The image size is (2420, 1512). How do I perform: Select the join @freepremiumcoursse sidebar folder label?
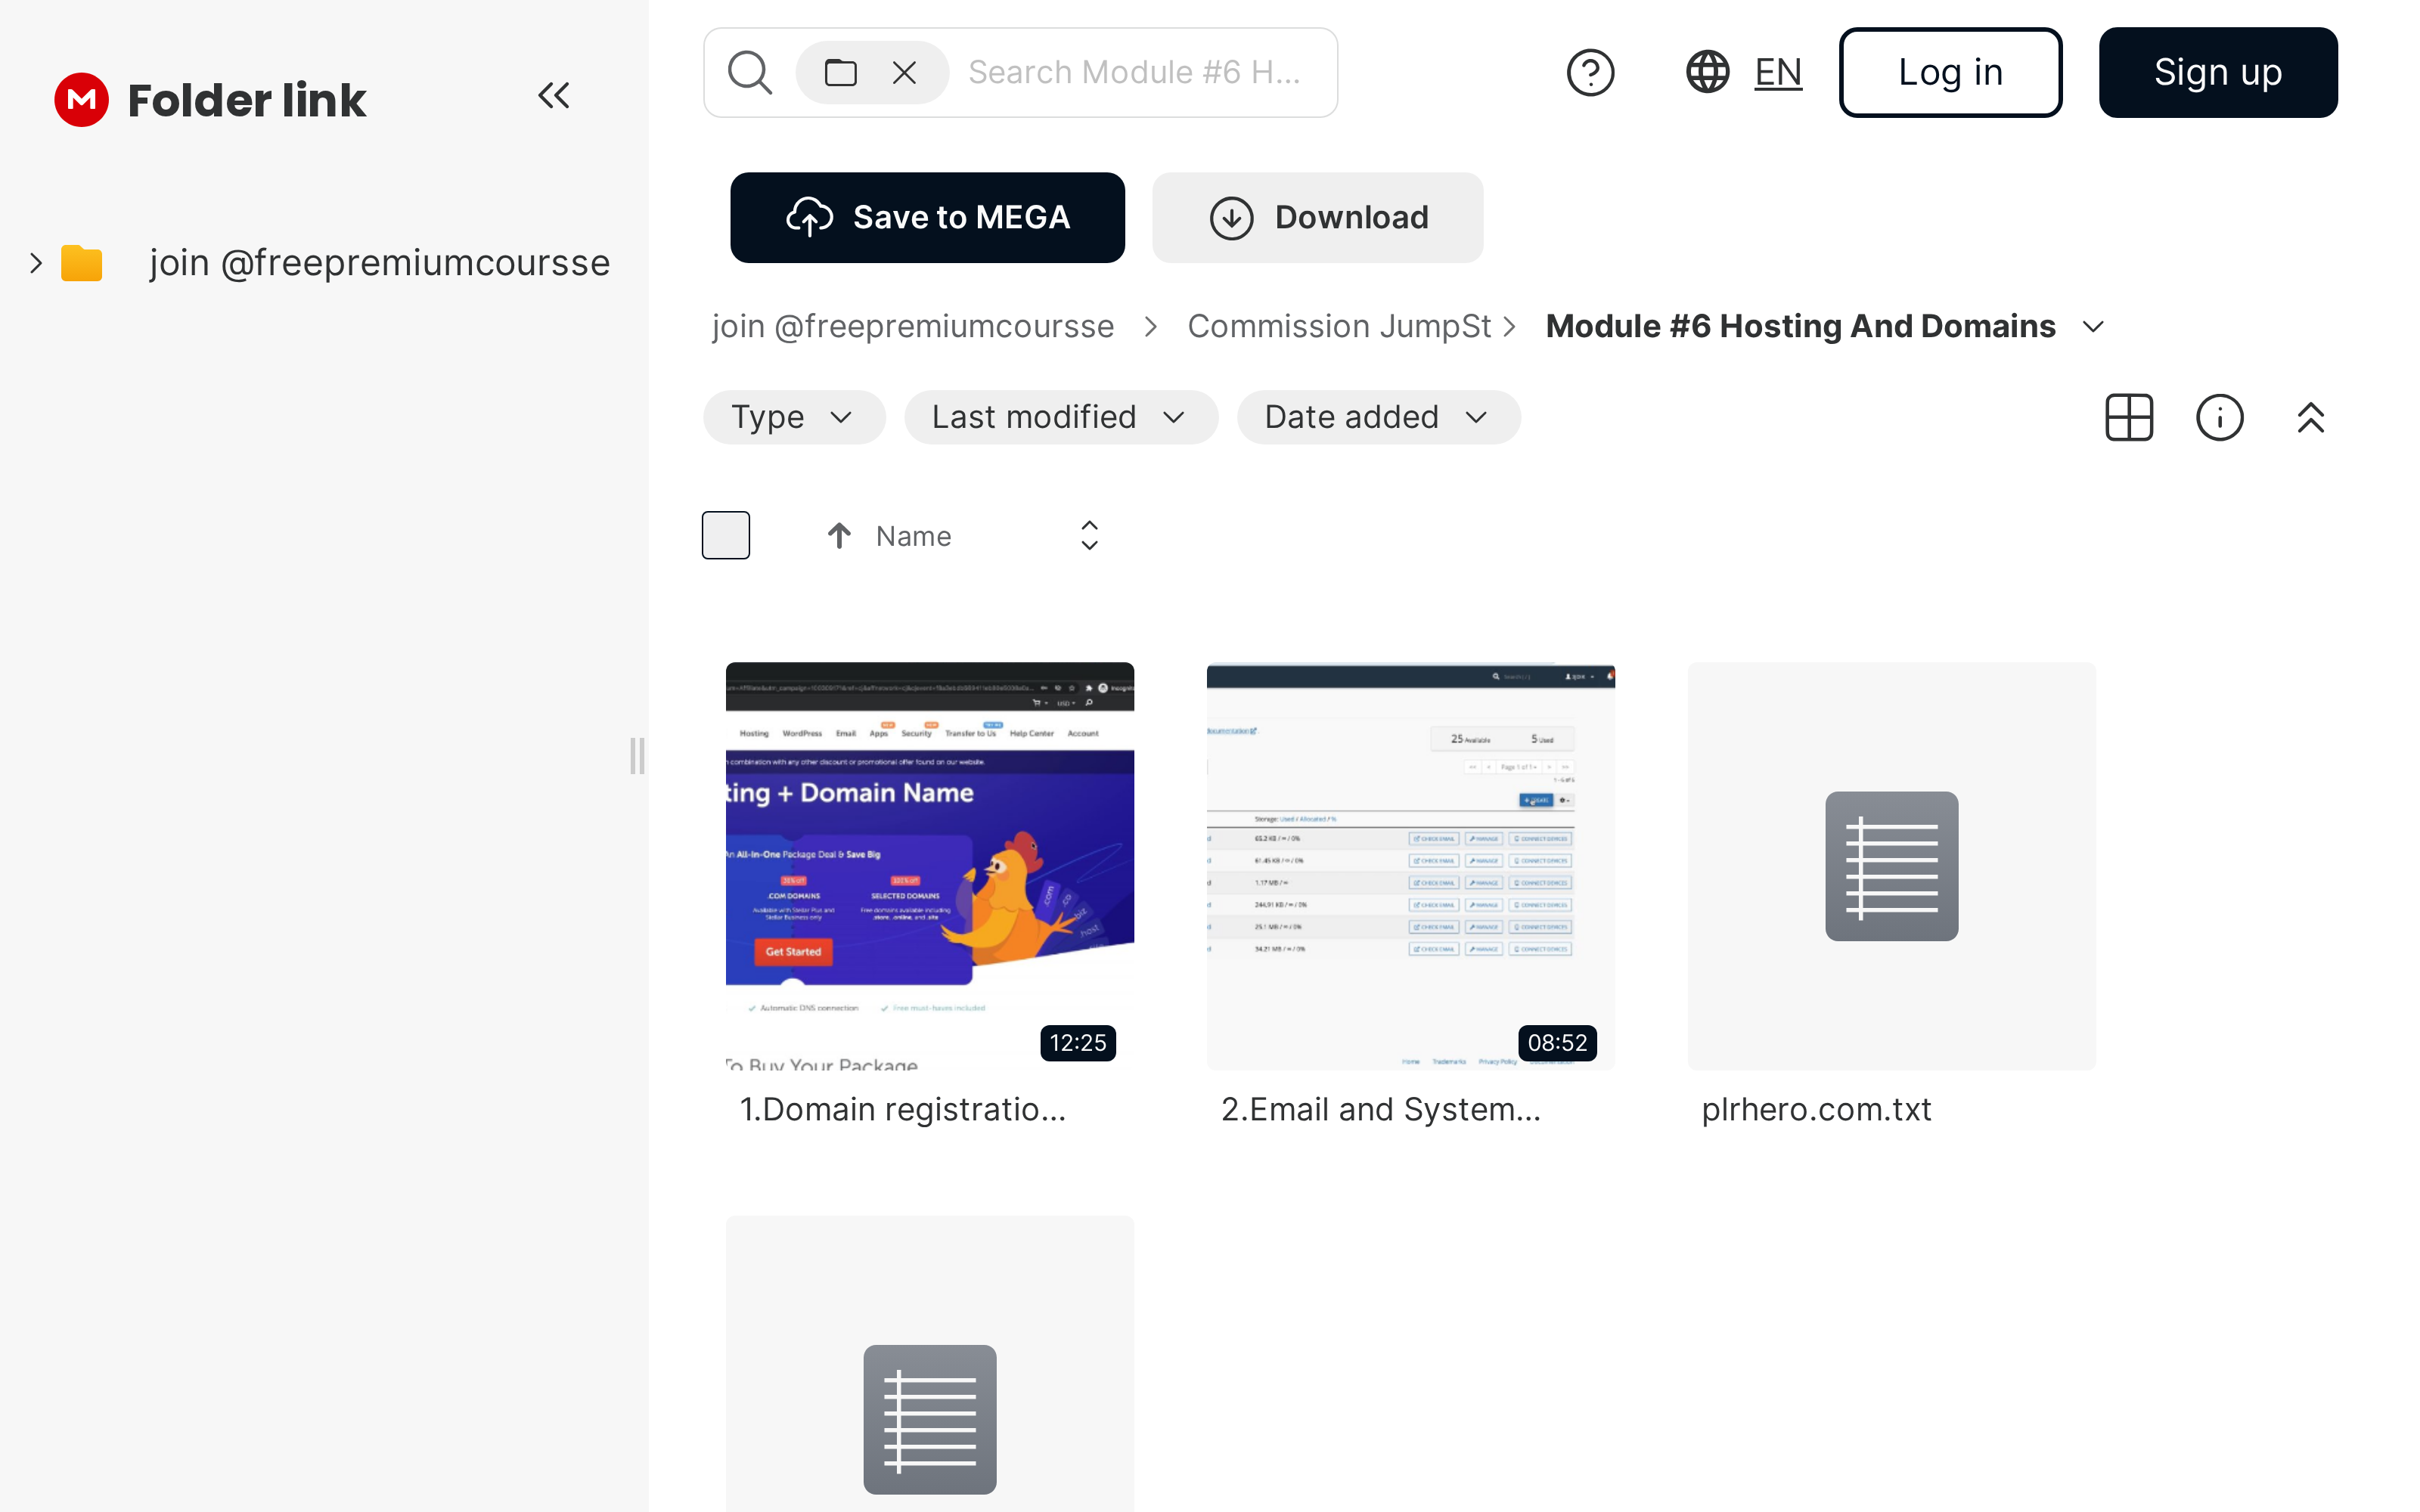(380, 263)
